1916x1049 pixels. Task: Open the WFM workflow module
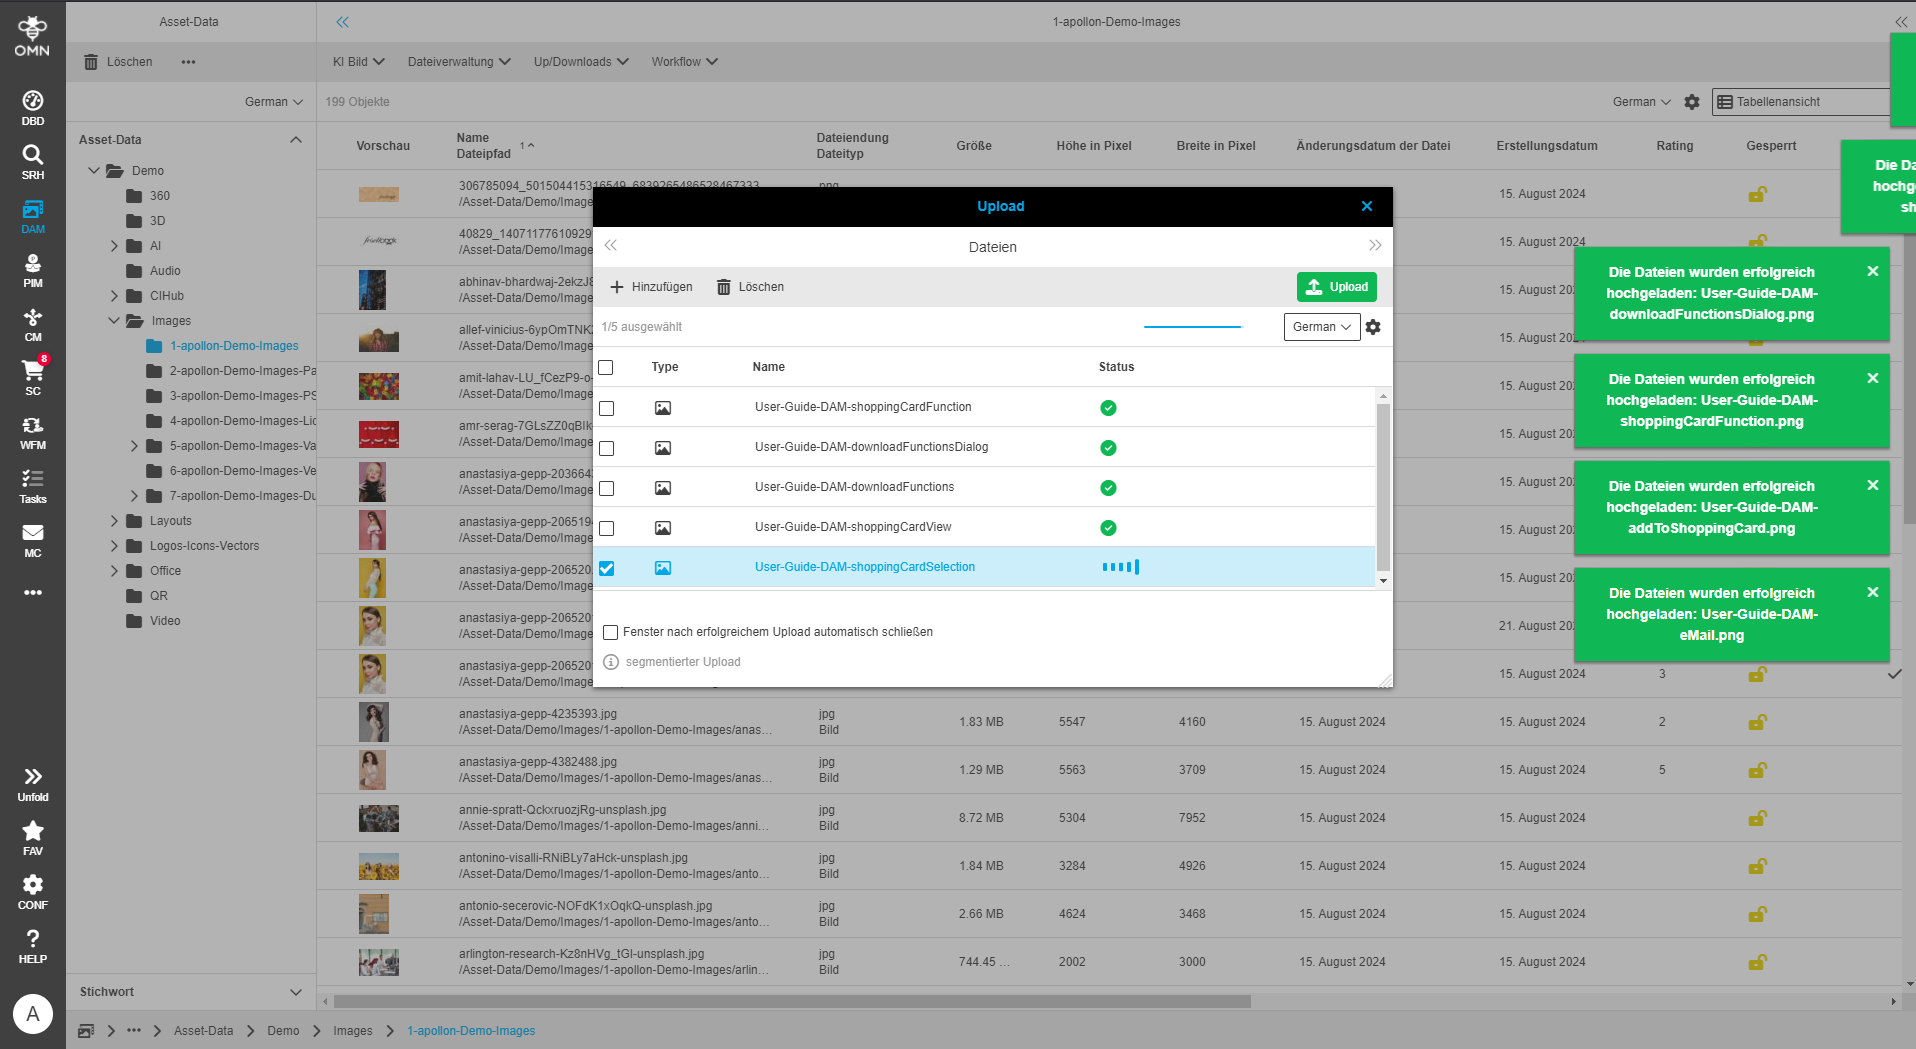point(33,432)
